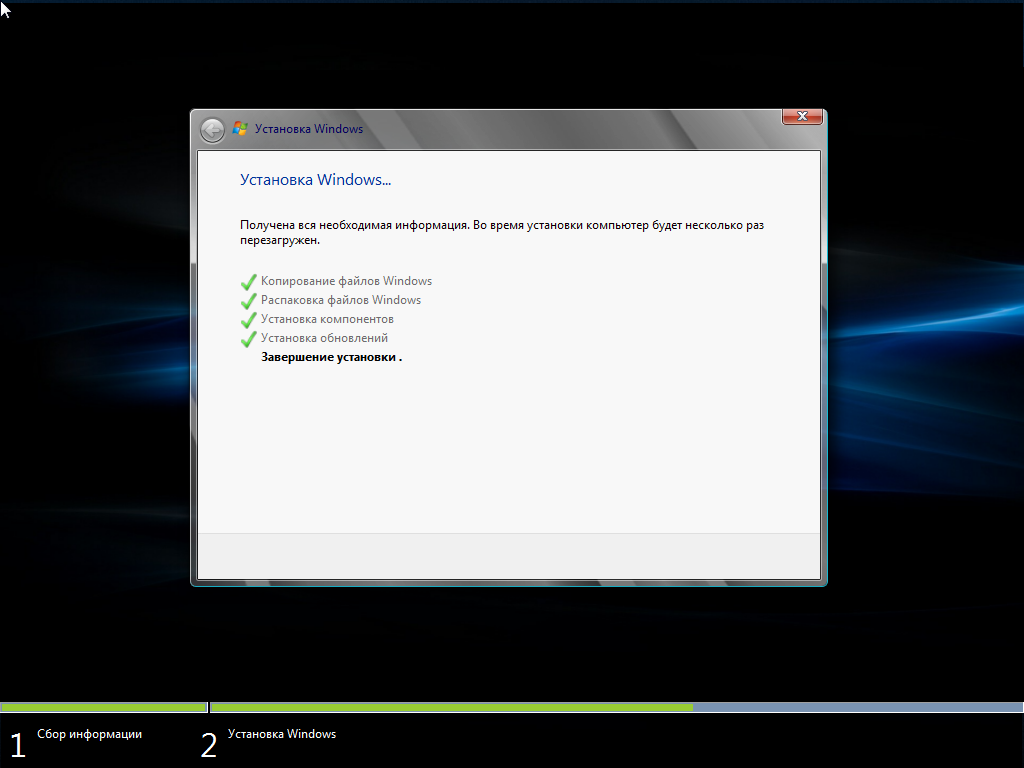Image resolution: width=1024 pixels, height=768 pixels.
Task: Click the large number 1 at bottom
Action: click(x=18, y=745)
